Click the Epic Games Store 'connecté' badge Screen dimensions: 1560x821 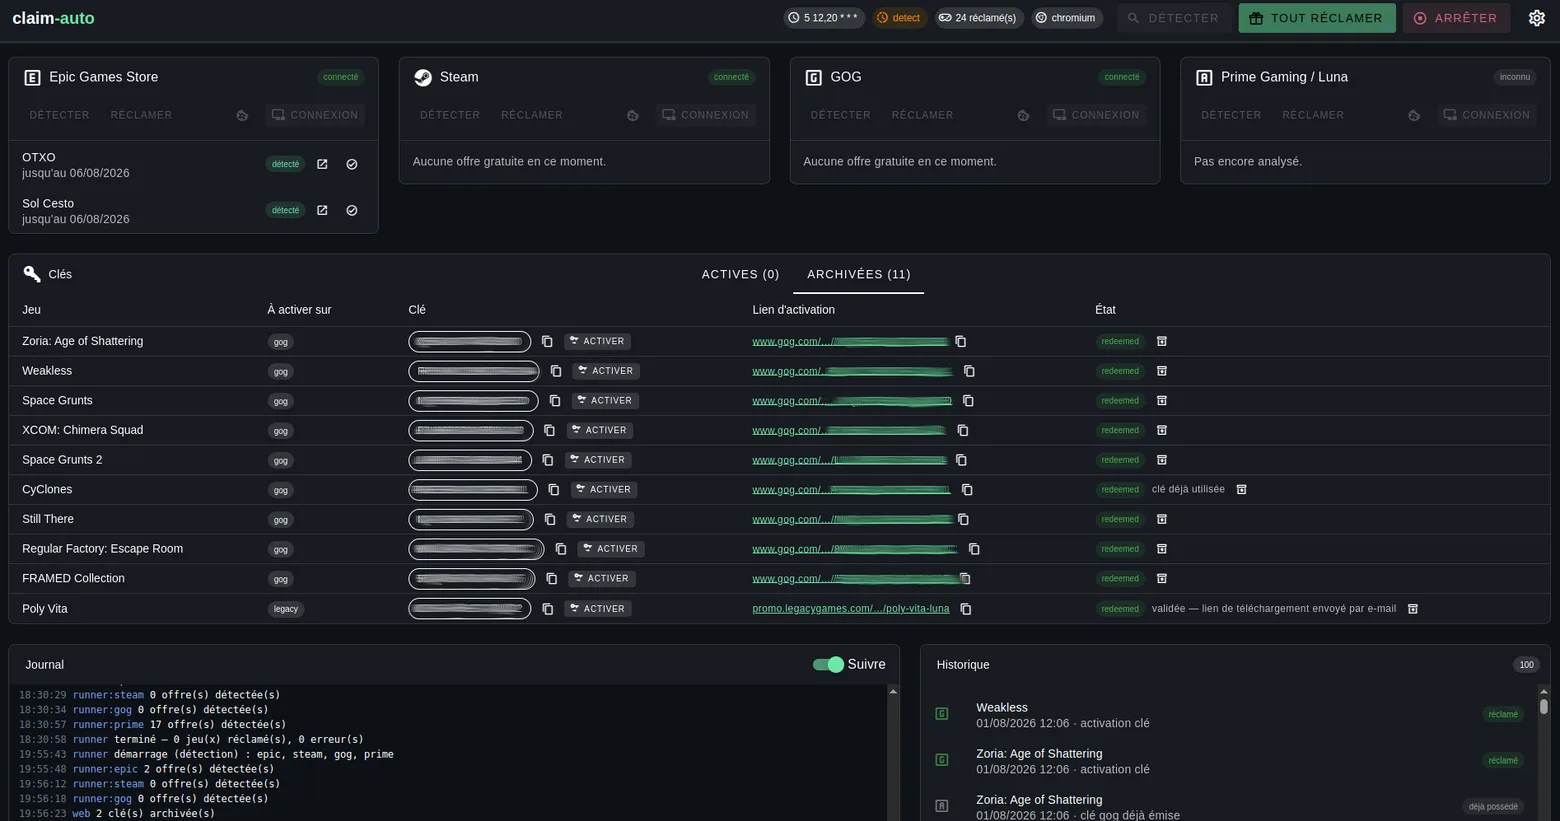[341, 77]
